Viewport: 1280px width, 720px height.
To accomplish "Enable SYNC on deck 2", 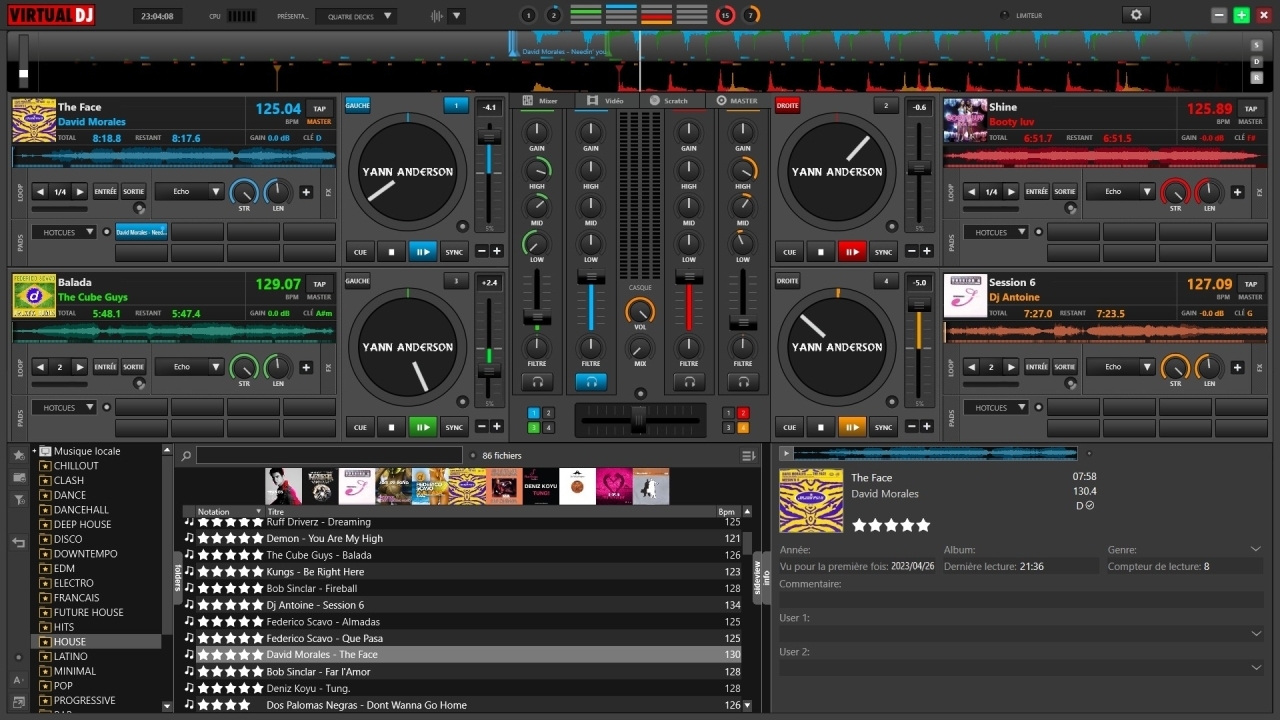I will (883, 252).
